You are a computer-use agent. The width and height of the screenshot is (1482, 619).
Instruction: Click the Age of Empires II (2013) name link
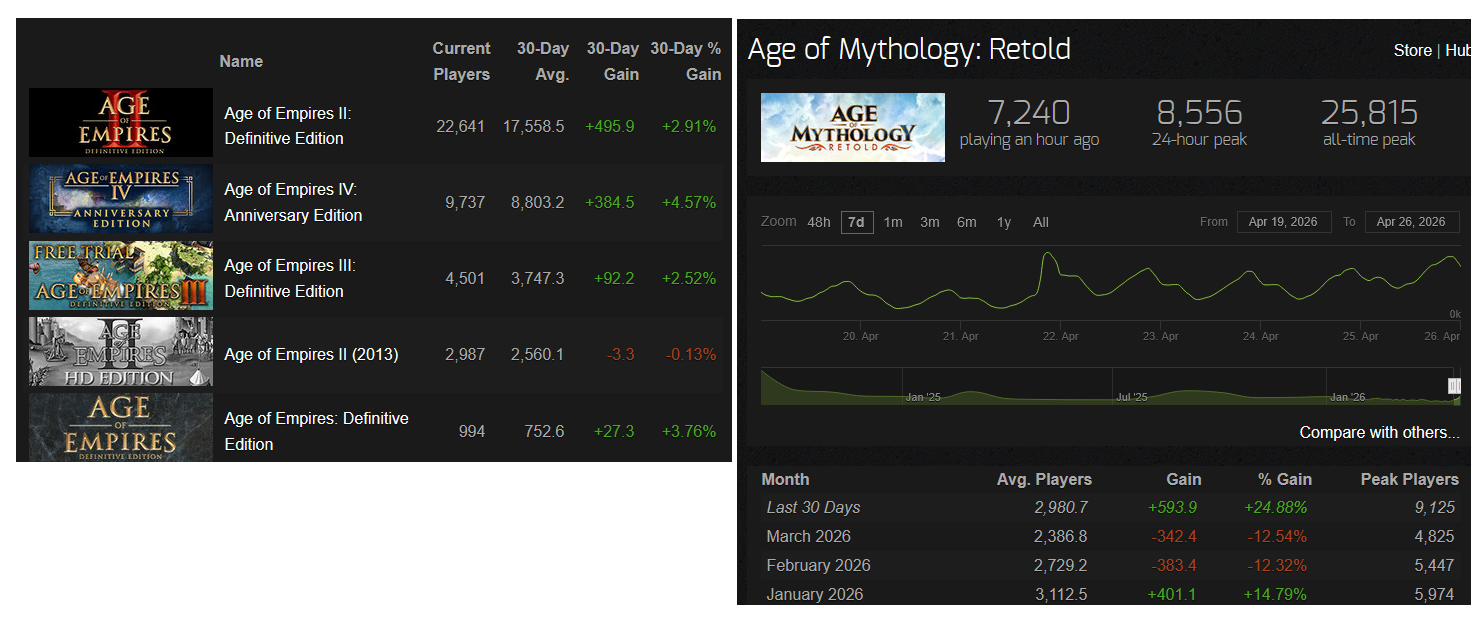click(311, 354)
